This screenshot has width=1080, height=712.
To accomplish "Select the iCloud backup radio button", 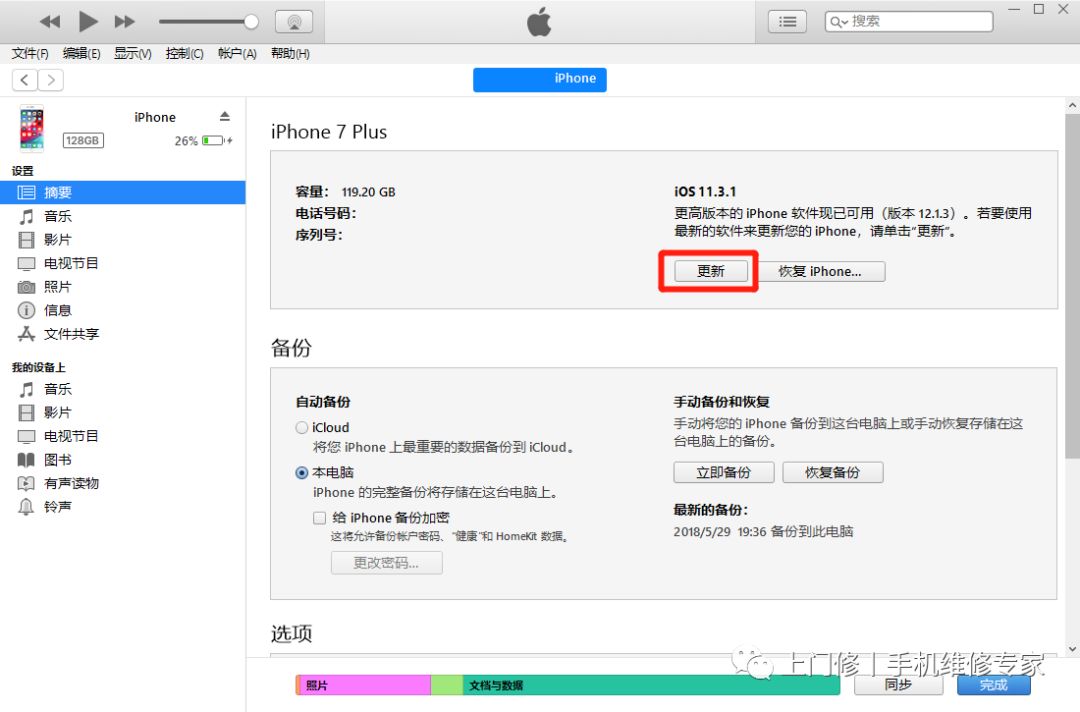I will tap(302, 428).
